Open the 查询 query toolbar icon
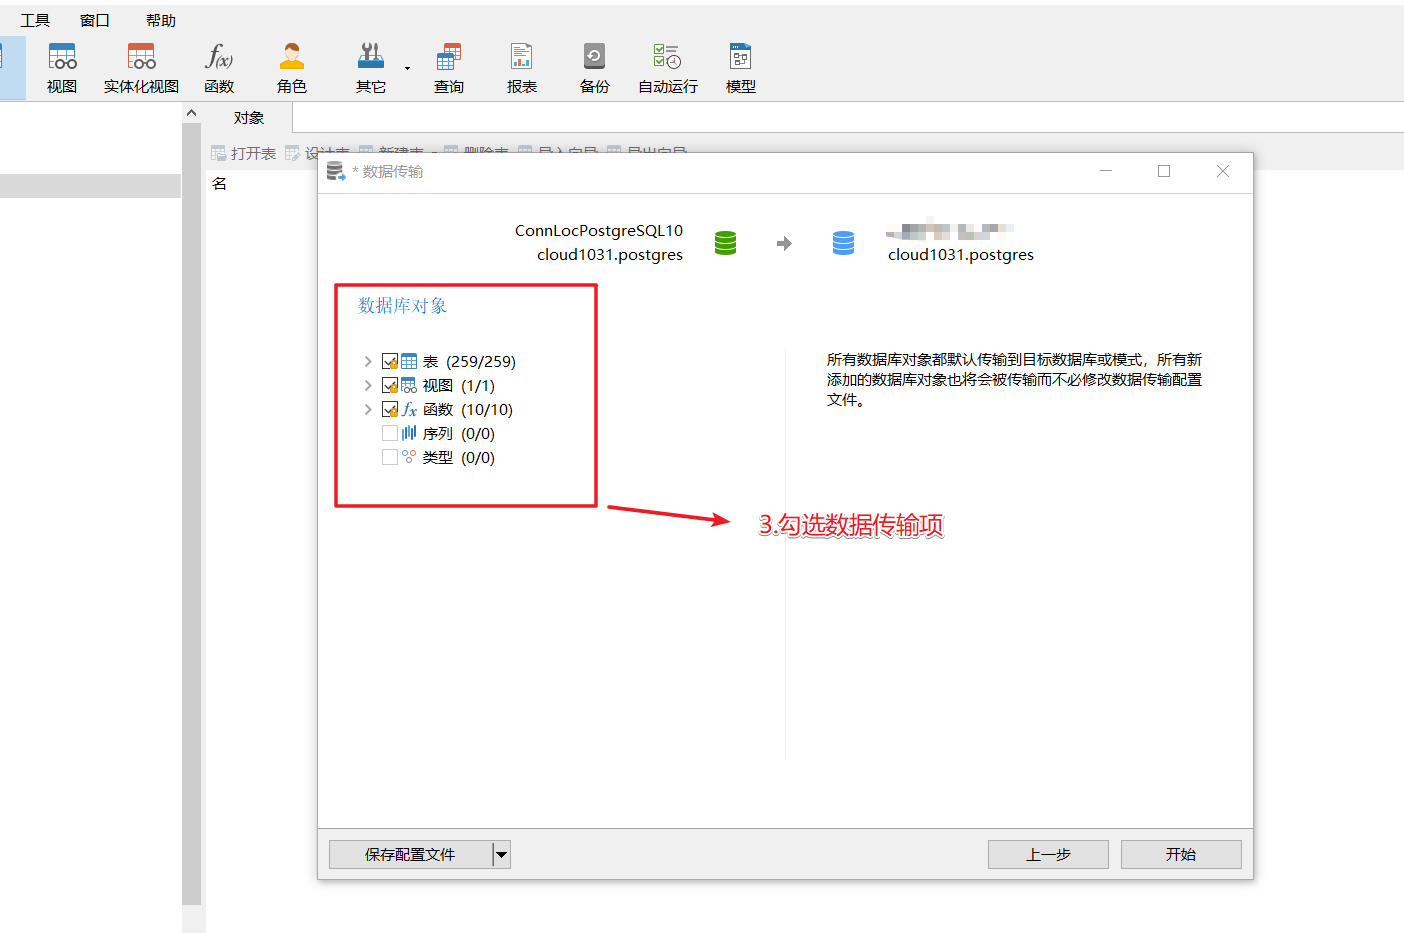 449,68
